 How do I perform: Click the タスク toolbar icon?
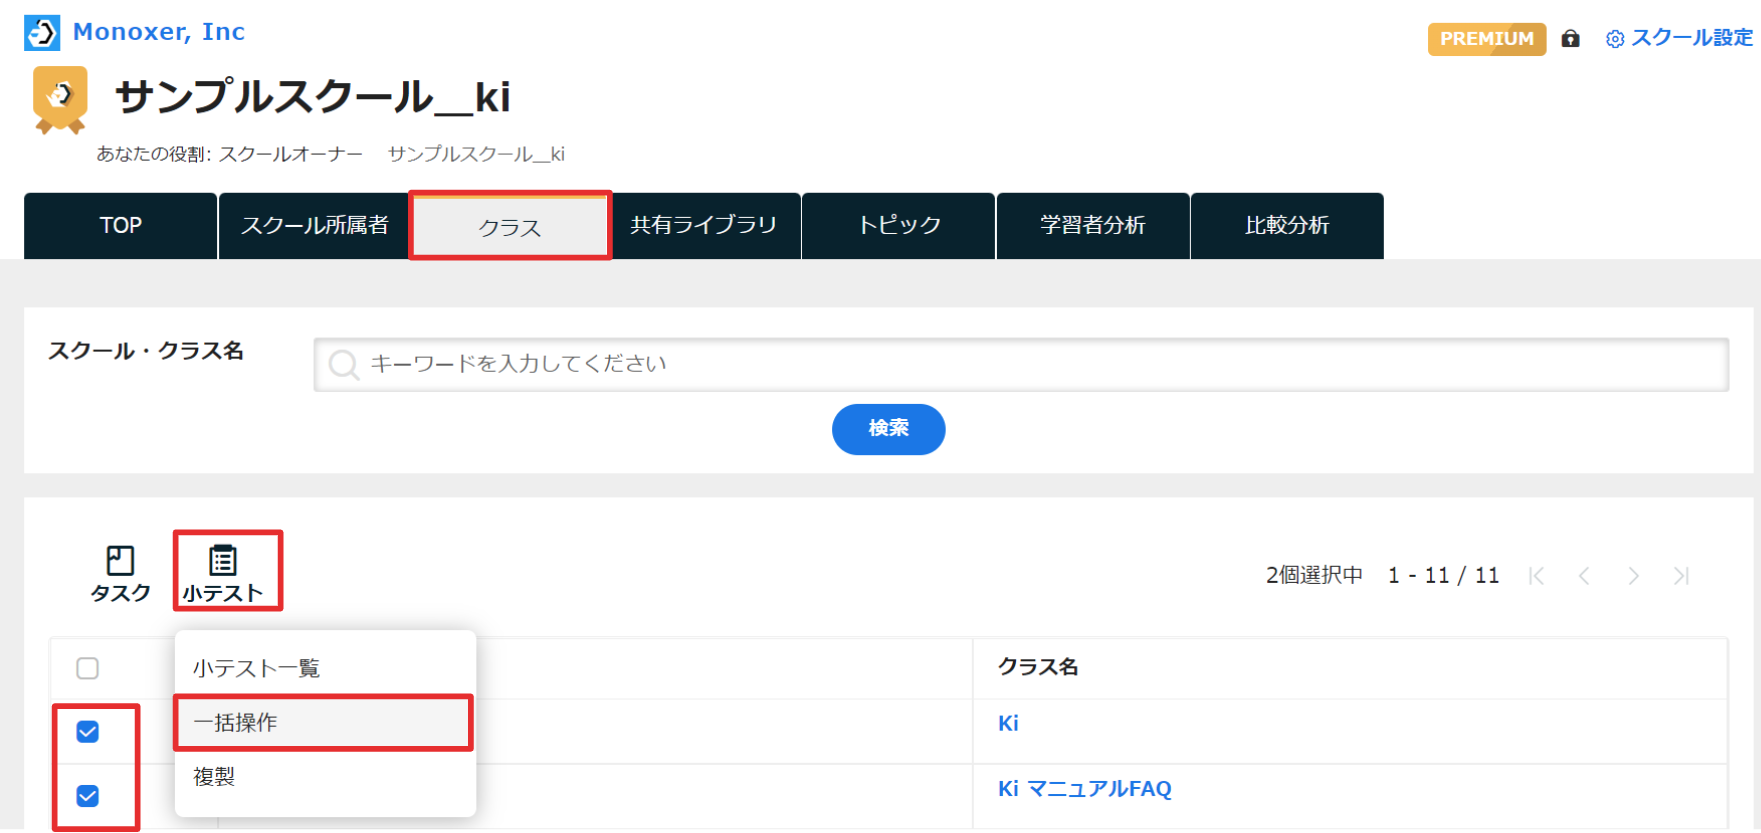pos(120,574)
